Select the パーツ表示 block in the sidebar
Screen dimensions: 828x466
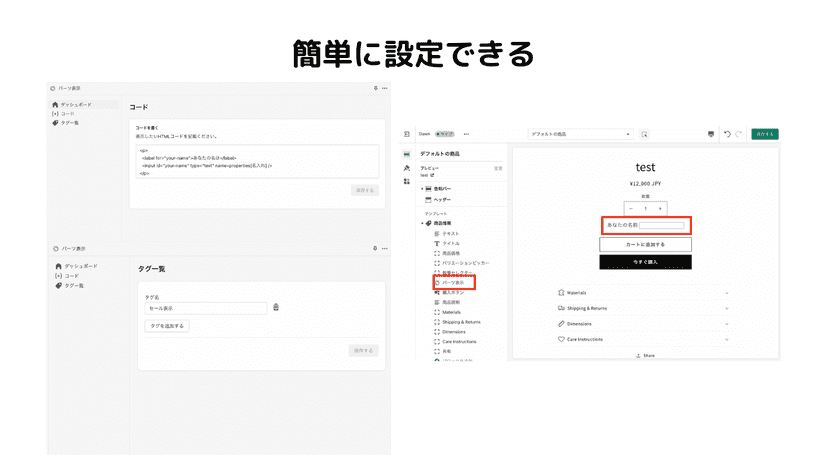[x=454, y=283]
